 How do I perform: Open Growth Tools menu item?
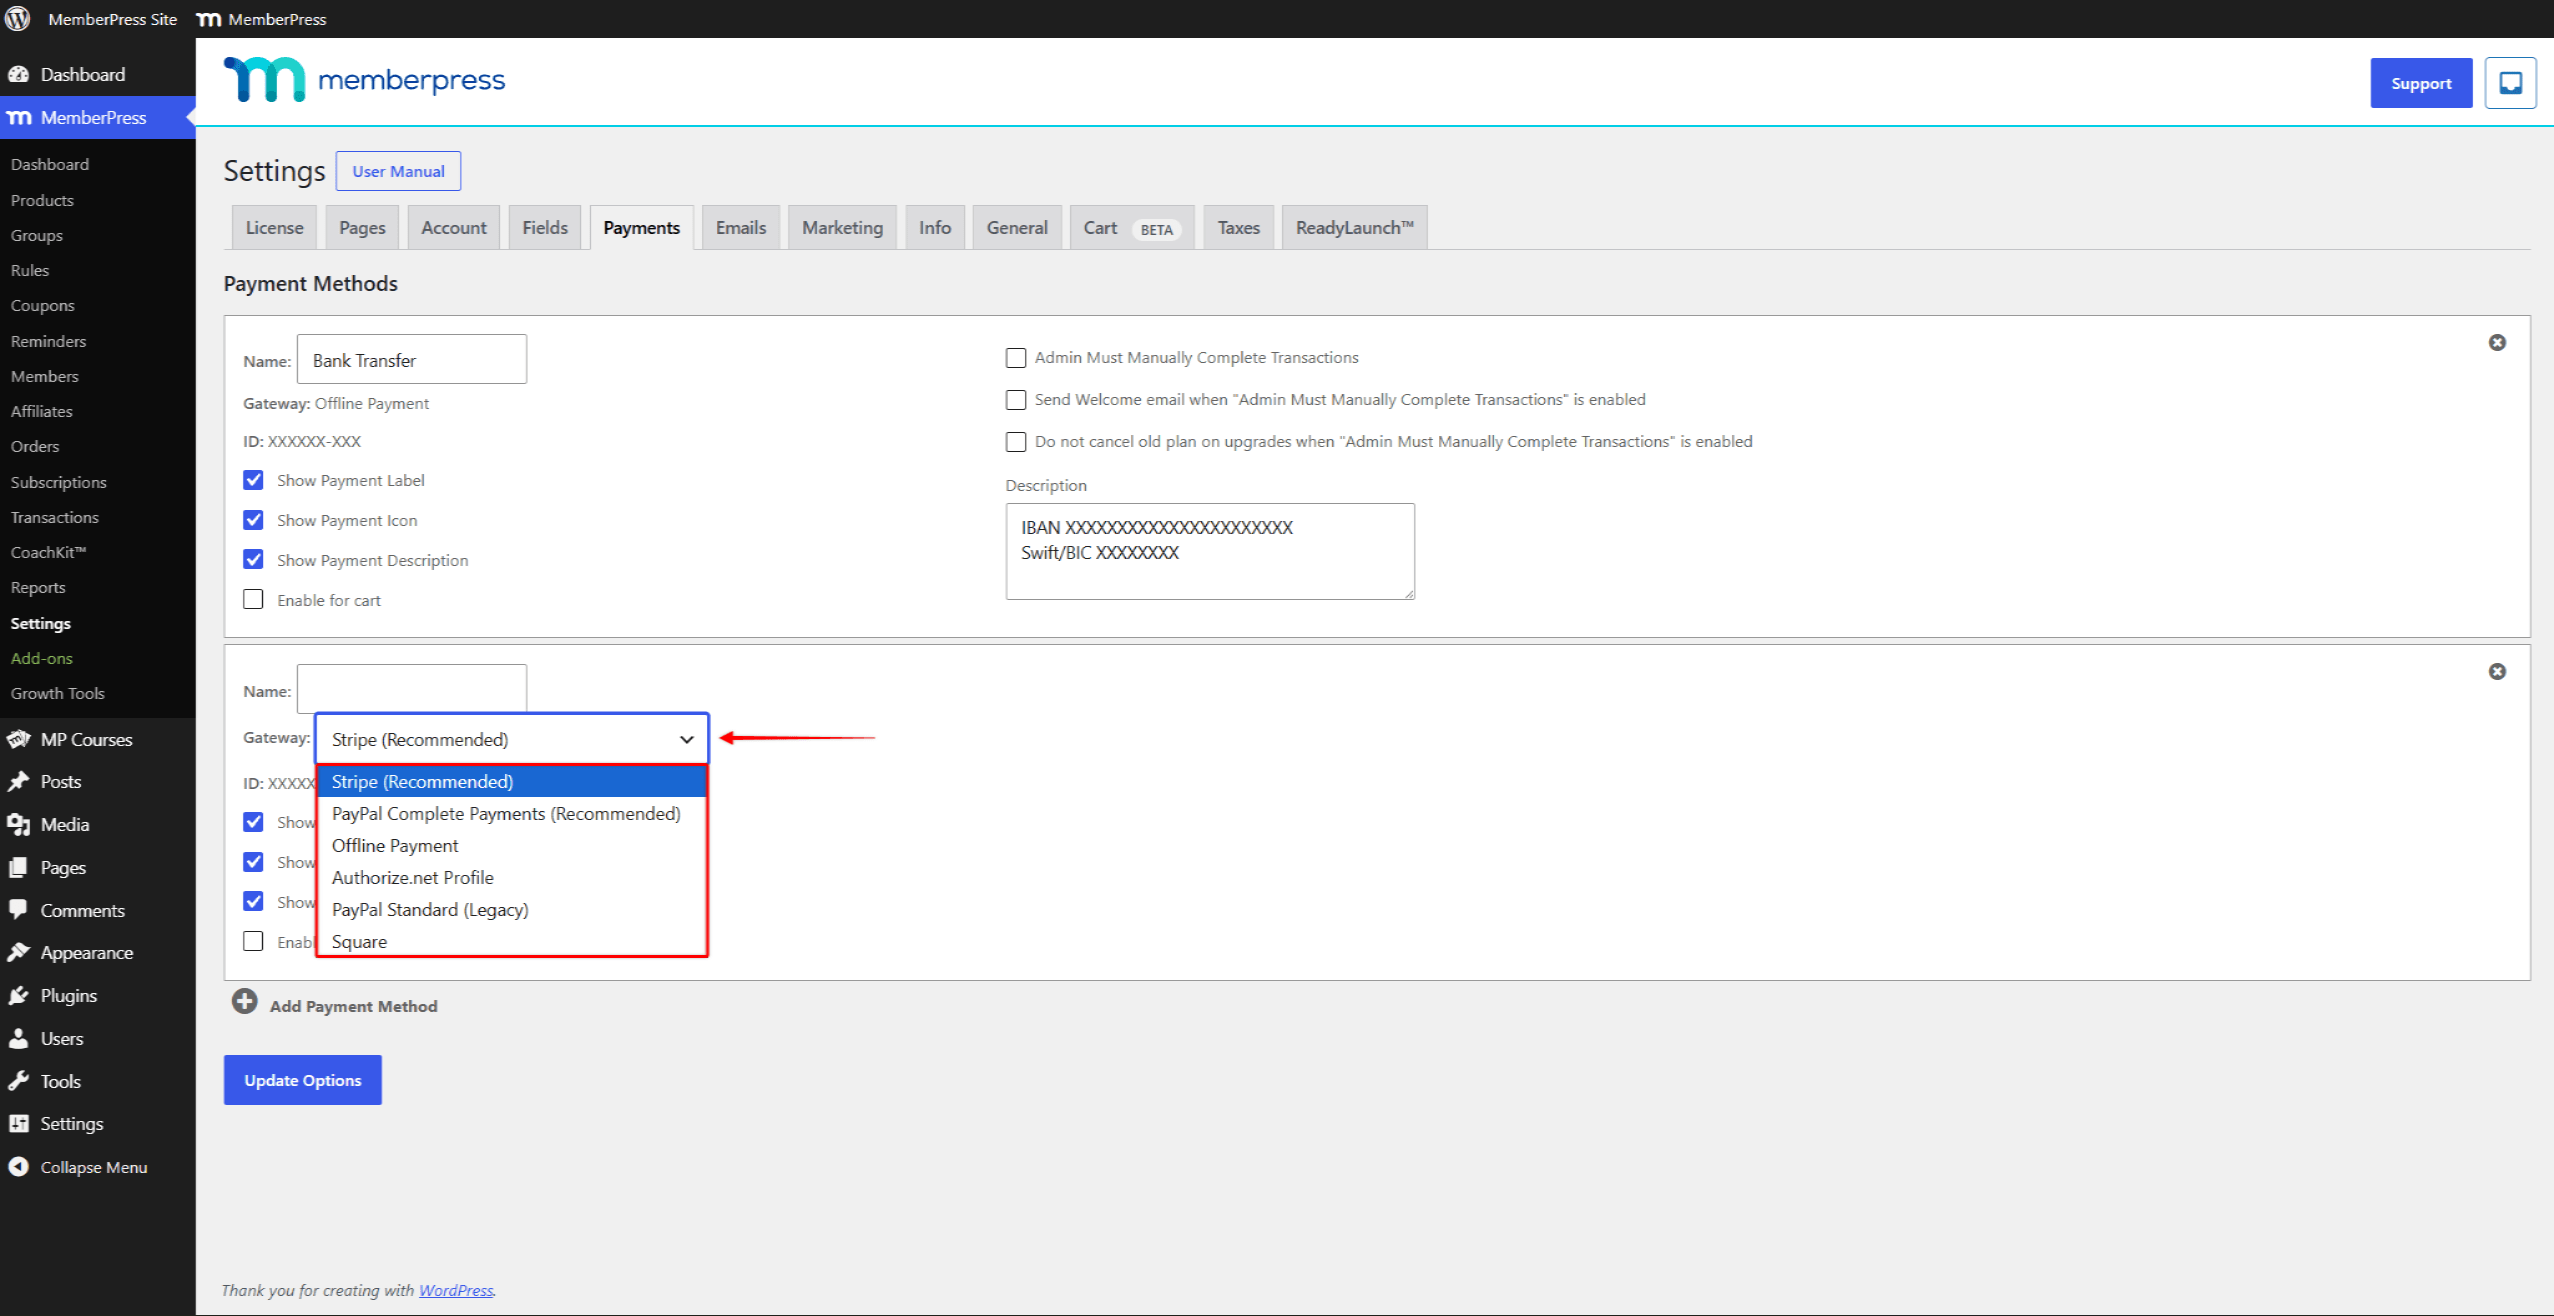57,693
